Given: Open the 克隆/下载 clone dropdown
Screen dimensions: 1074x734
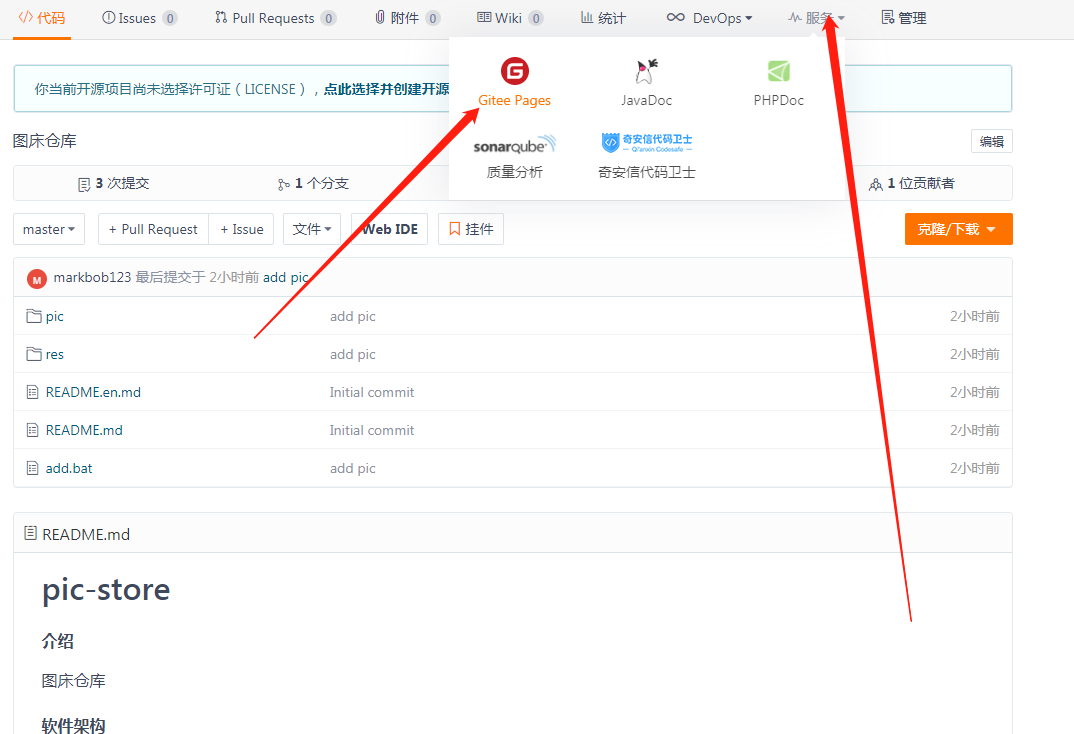Looking at the screenshot, I should click(958, 229).
